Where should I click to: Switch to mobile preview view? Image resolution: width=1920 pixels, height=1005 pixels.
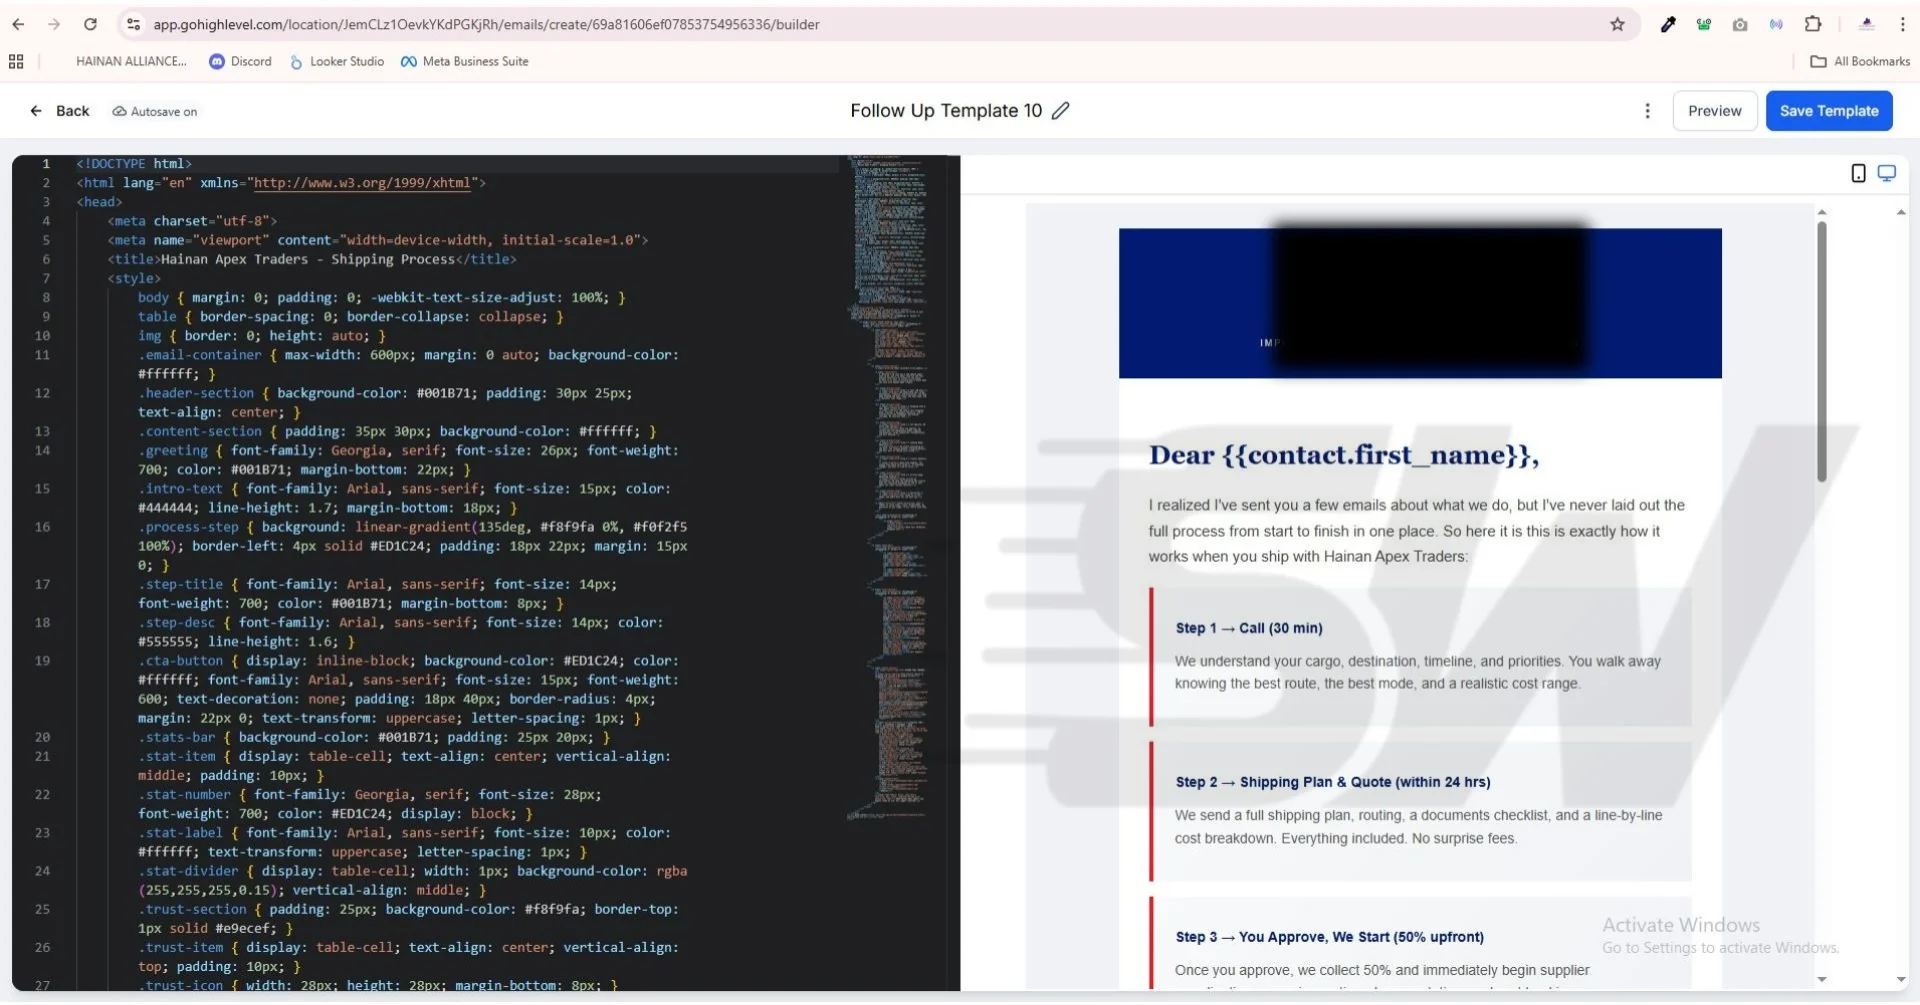(x=1858, y=174)
